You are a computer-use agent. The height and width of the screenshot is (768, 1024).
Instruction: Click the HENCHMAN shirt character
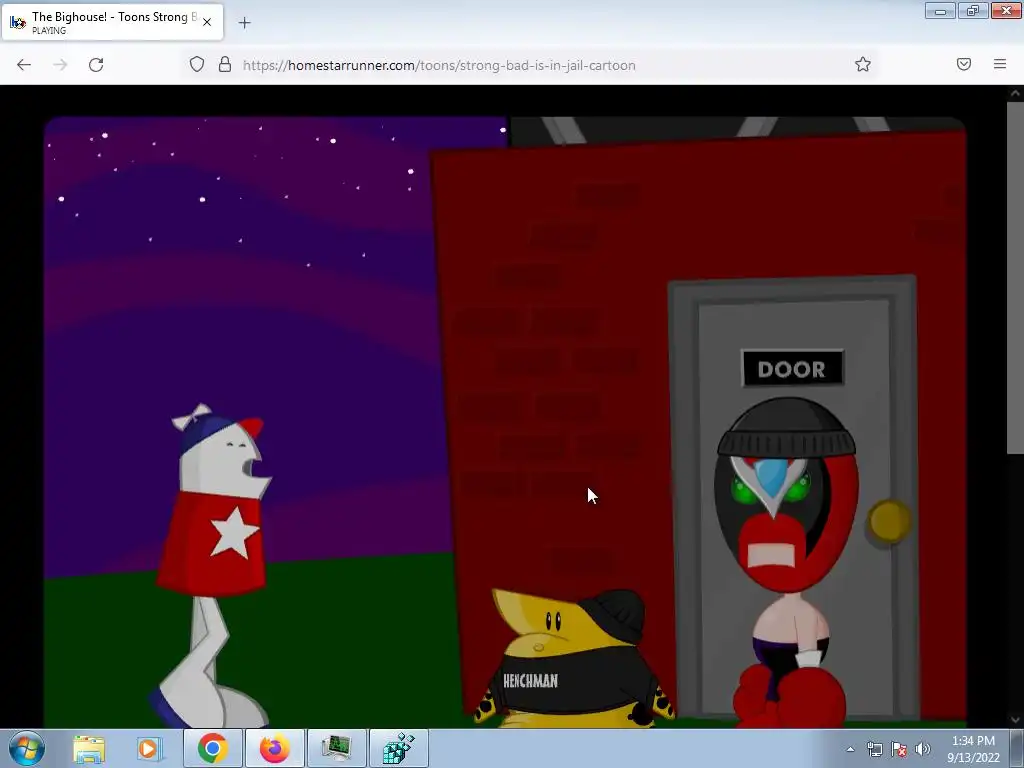pos(573,660)
